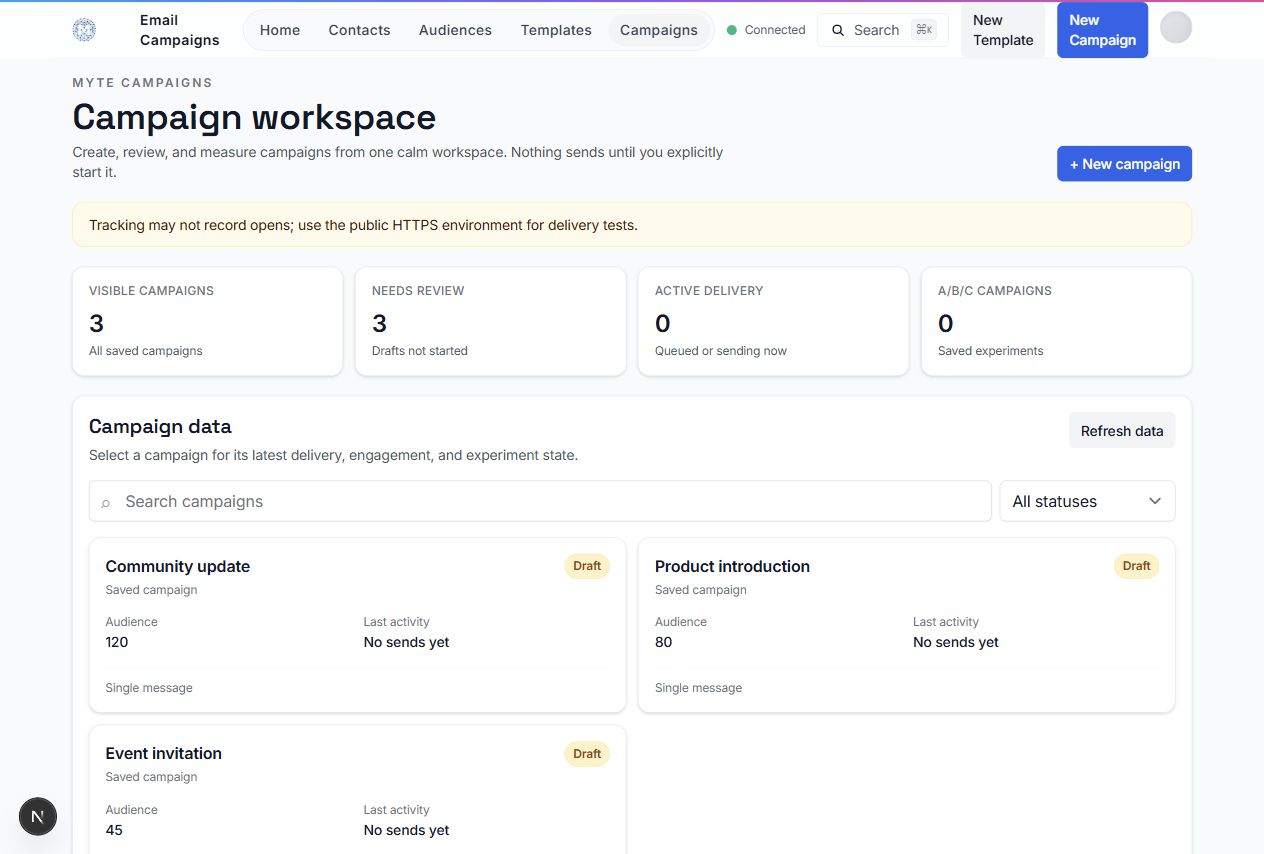Click audience value 120 in Community update

(117, 642)
